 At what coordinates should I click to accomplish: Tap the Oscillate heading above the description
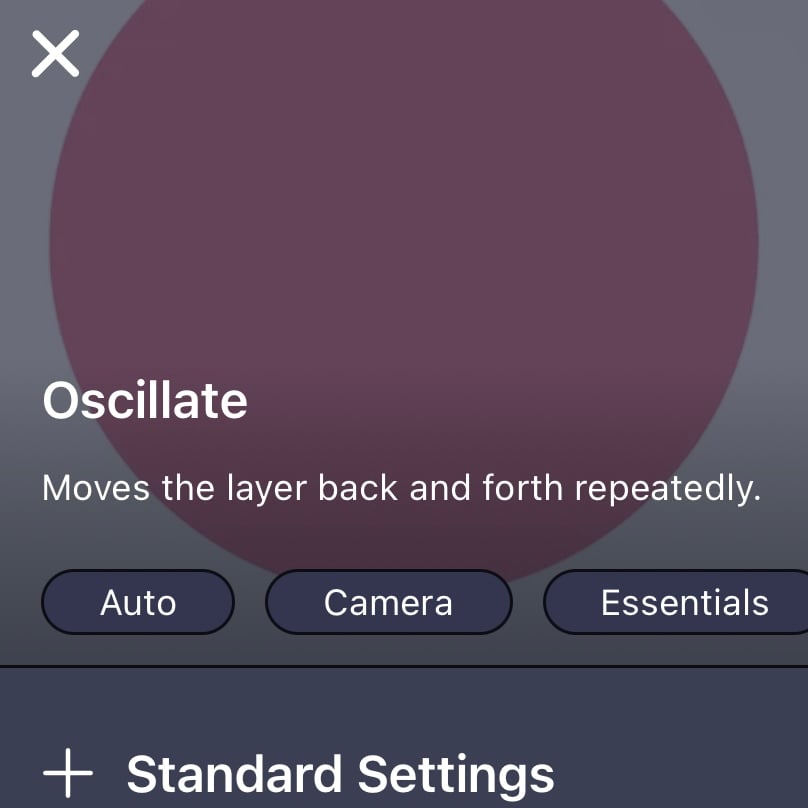[x=145, y=401]
